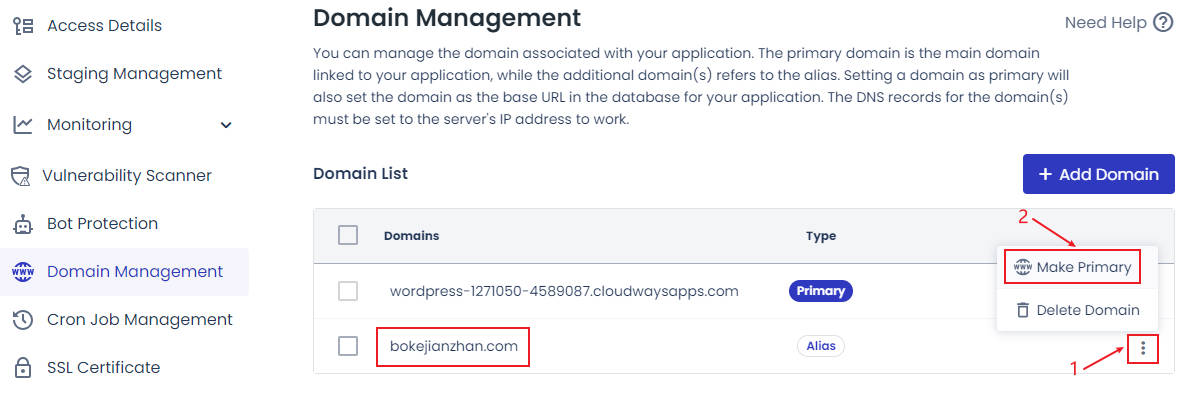Check the wordpress cloudwaysapps.com domain checkbox
The height and width of the screenshot is (396, 1196).
click(348, 291)
